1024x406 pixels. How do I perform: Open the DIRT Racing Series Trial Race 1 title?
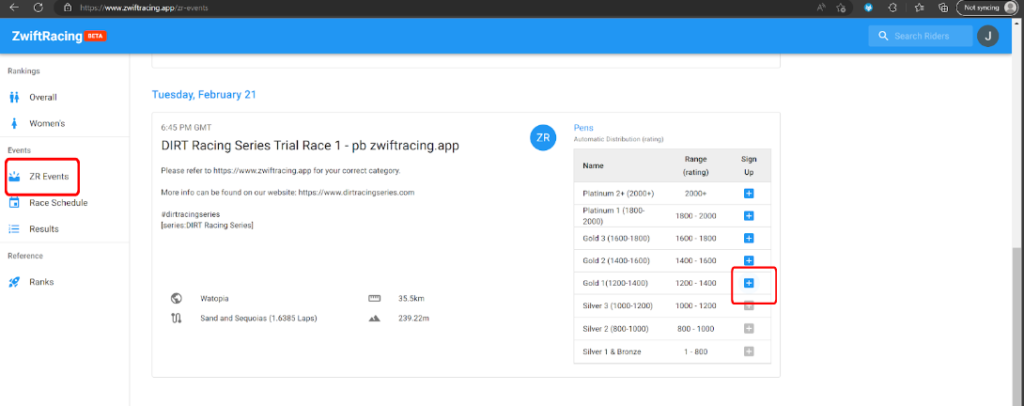pos(310,146)
